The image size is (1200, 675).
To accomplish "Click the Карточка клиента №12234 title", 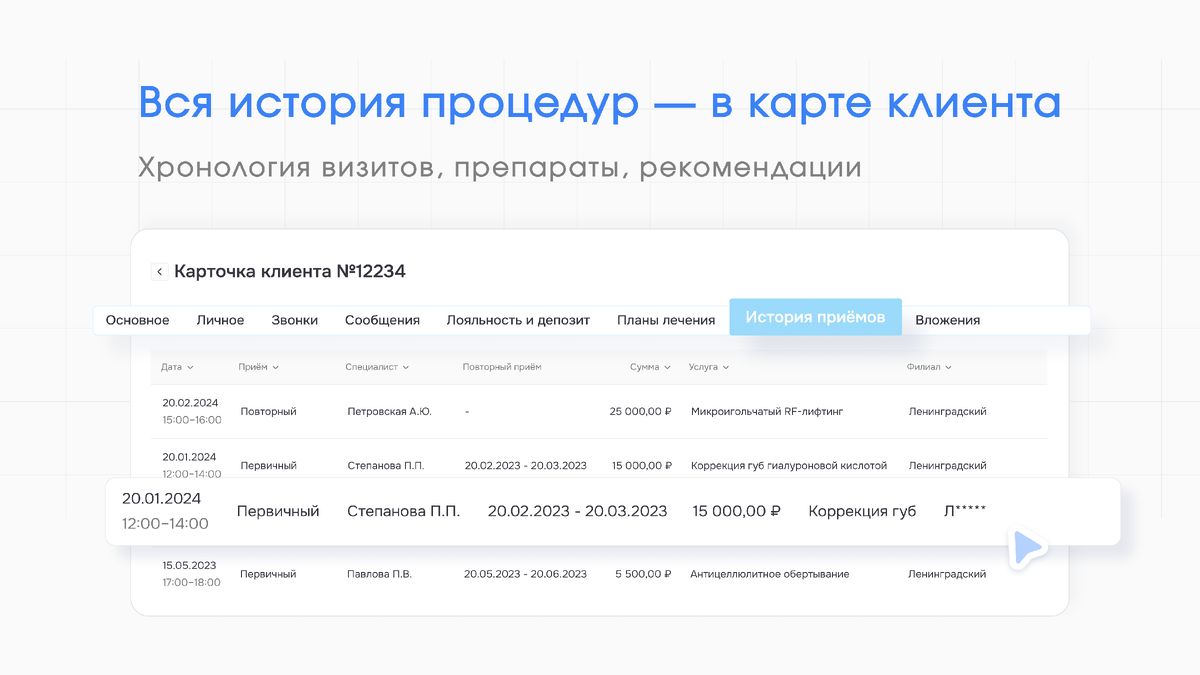I will 290,271.
